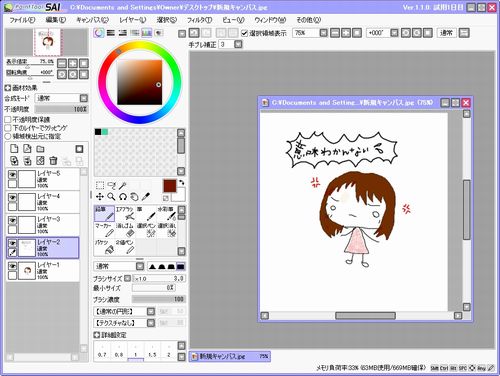Adjust ブラシ濃度 brush density slider

tap(159, 299)
